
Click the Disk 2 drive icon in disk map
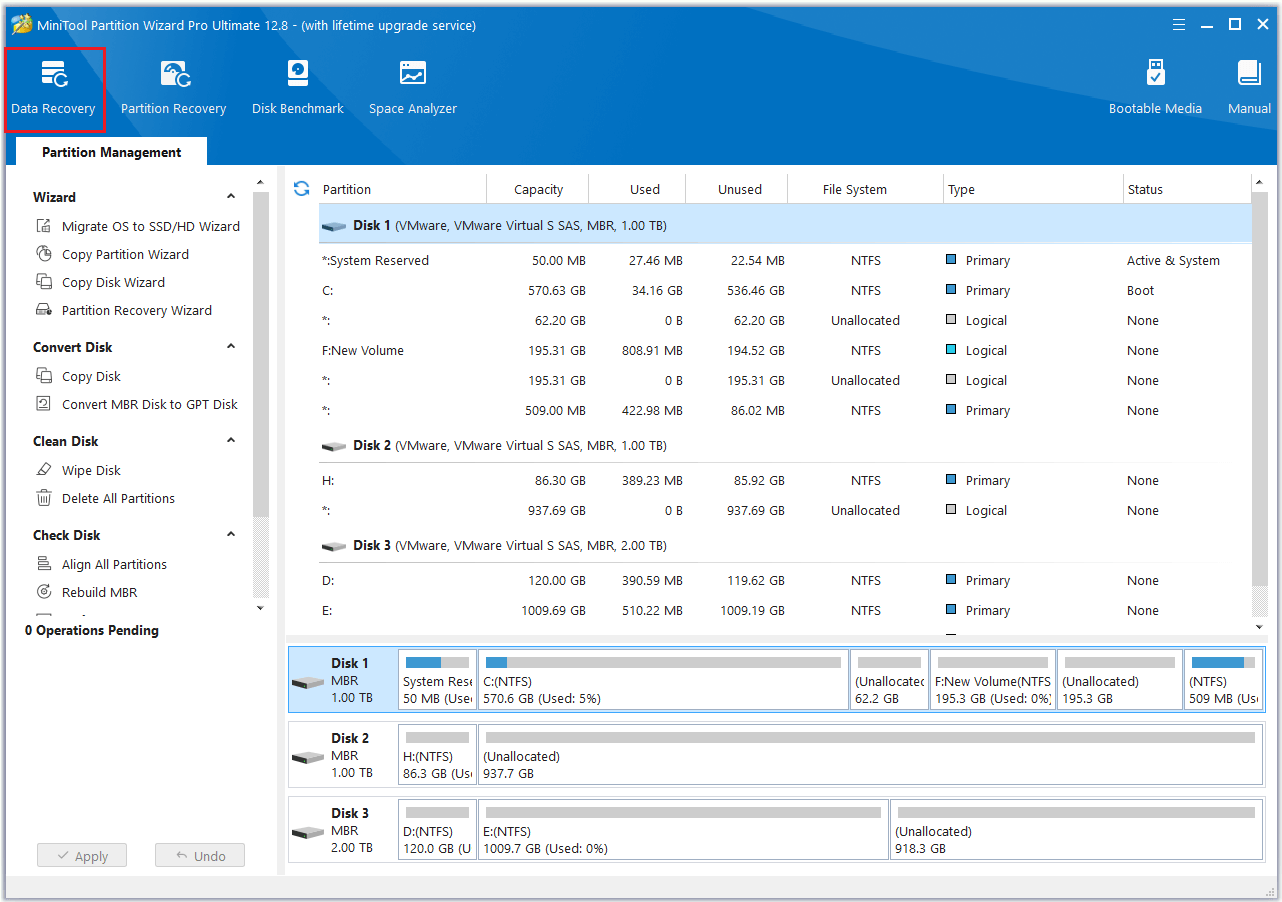[308, 757]
